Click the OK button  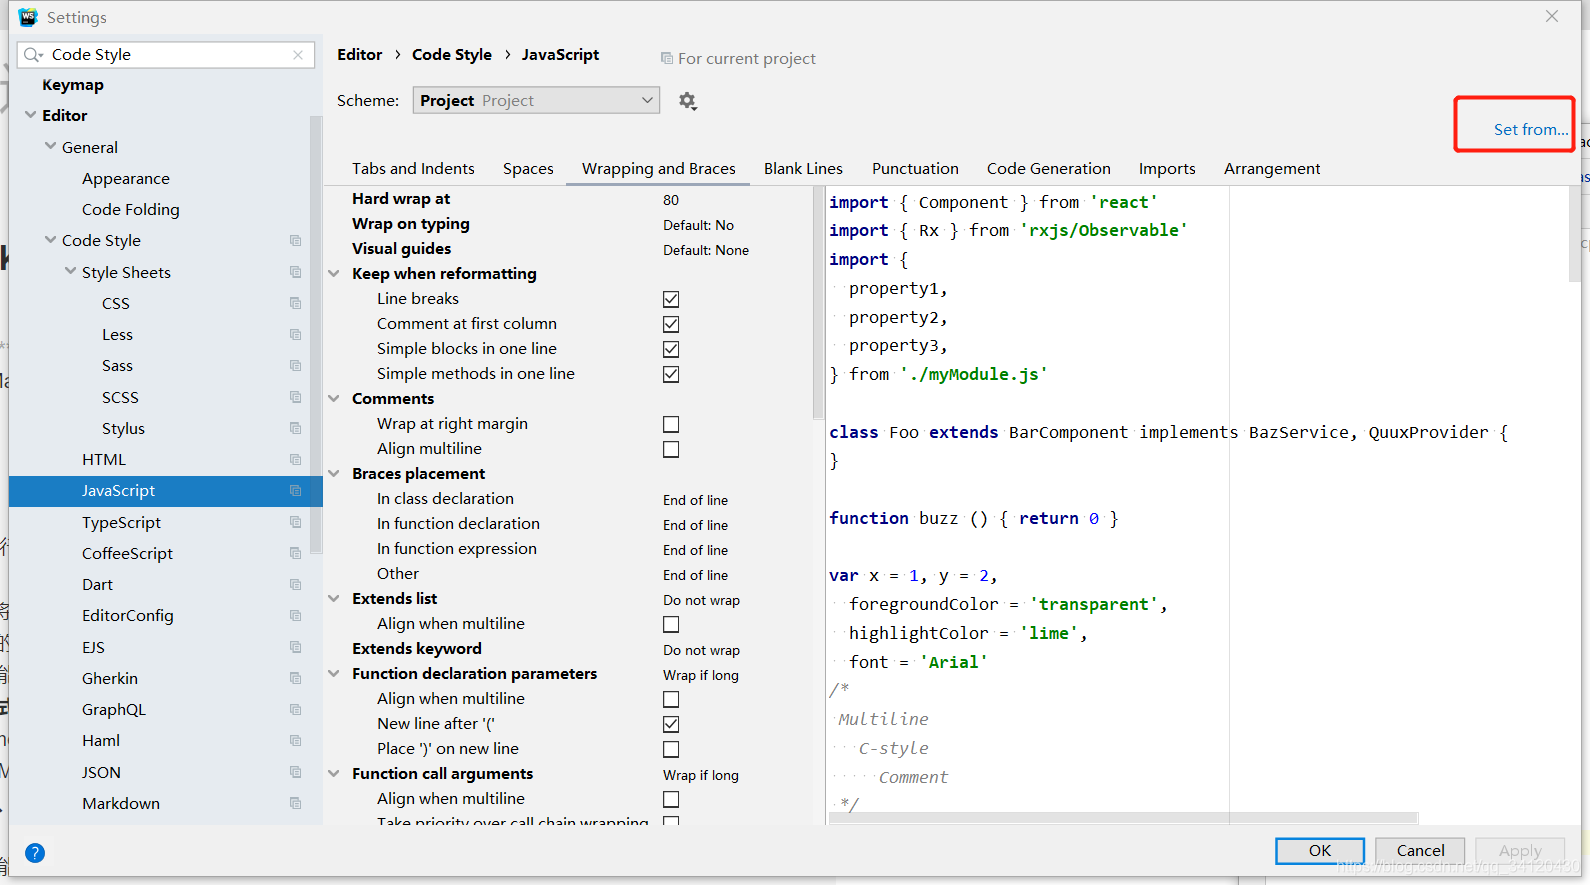tap(1320, 850)
